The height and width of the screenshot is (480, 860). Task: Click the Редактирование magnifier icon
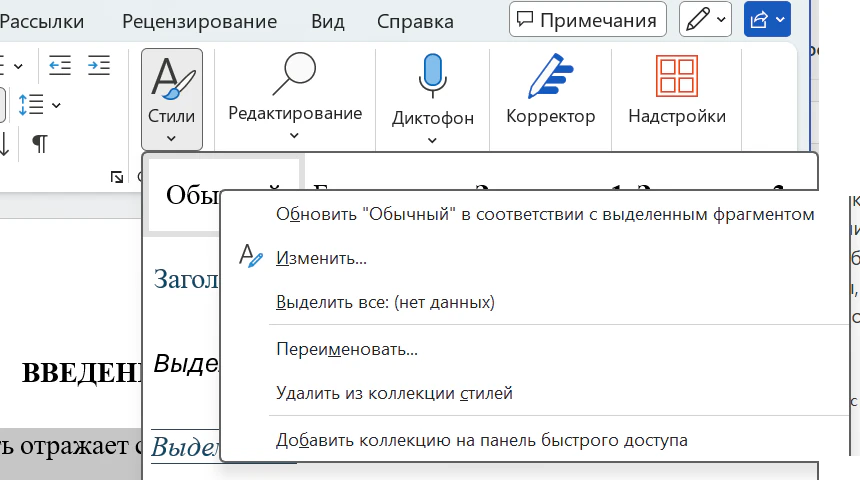[x=295, y=74]
